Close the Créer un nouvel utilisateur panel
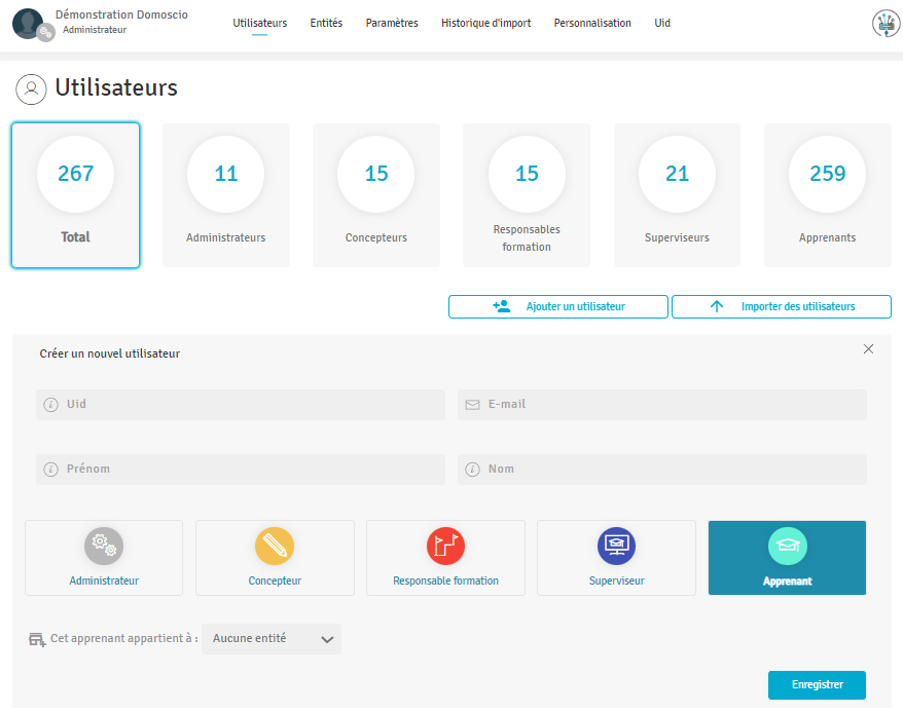This screenshot has height=708, width=903. (x=868, y=349)
